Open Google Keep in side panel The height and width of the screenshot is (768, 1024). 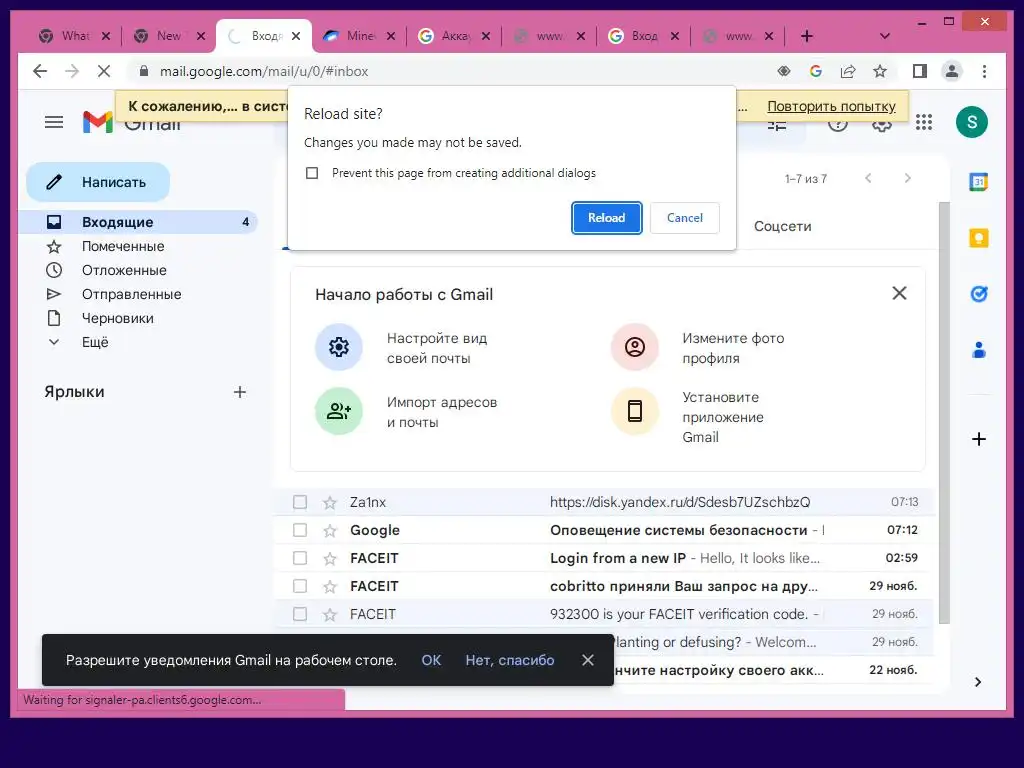click(978, 238)
